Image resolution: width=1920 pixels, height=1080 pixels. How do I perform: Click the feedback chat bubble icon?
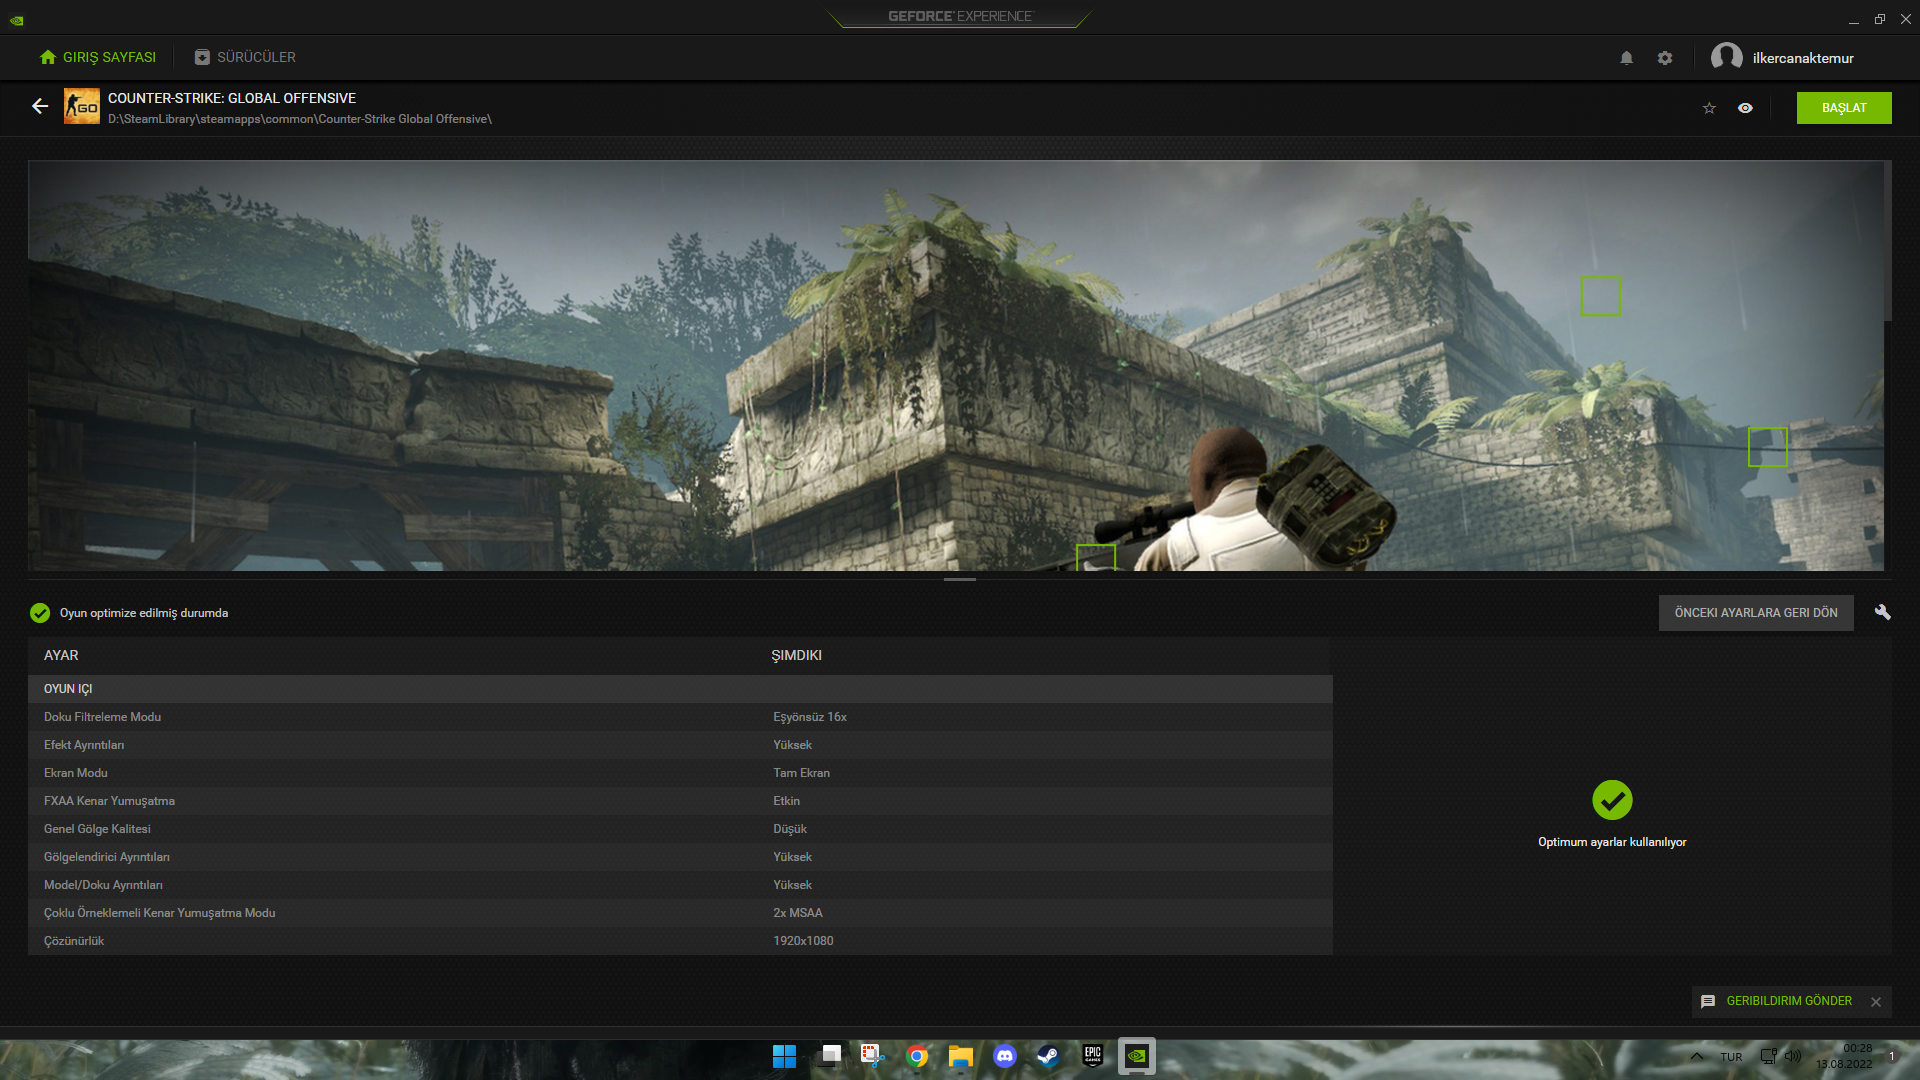[x=1708, y=1001]
